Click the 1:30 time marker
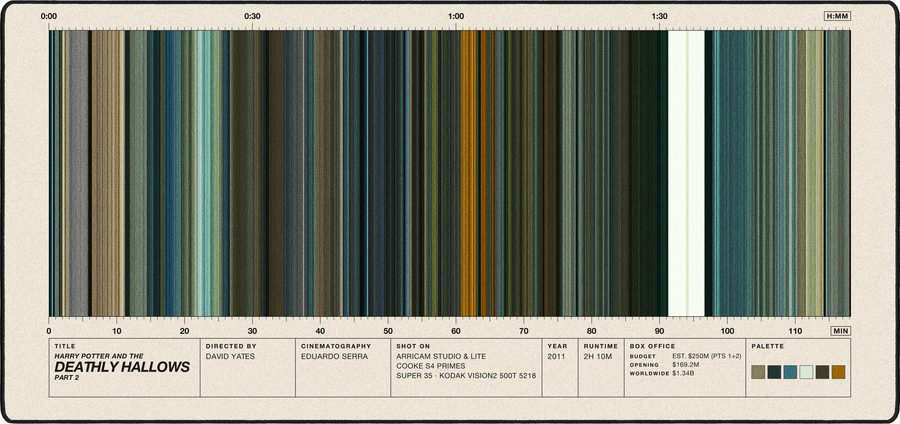Viewport: 900px width, 424px height. (660, 16)
